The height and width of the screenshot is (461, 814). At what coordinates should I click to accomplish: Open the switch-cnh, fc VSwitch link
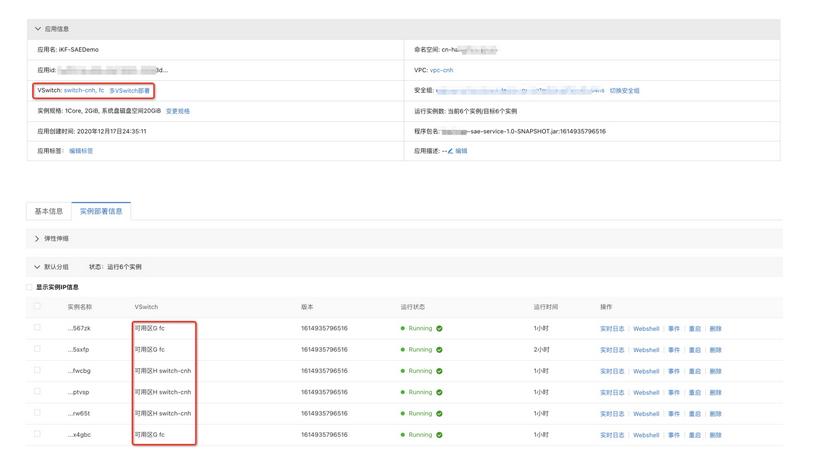coord(84,90)
